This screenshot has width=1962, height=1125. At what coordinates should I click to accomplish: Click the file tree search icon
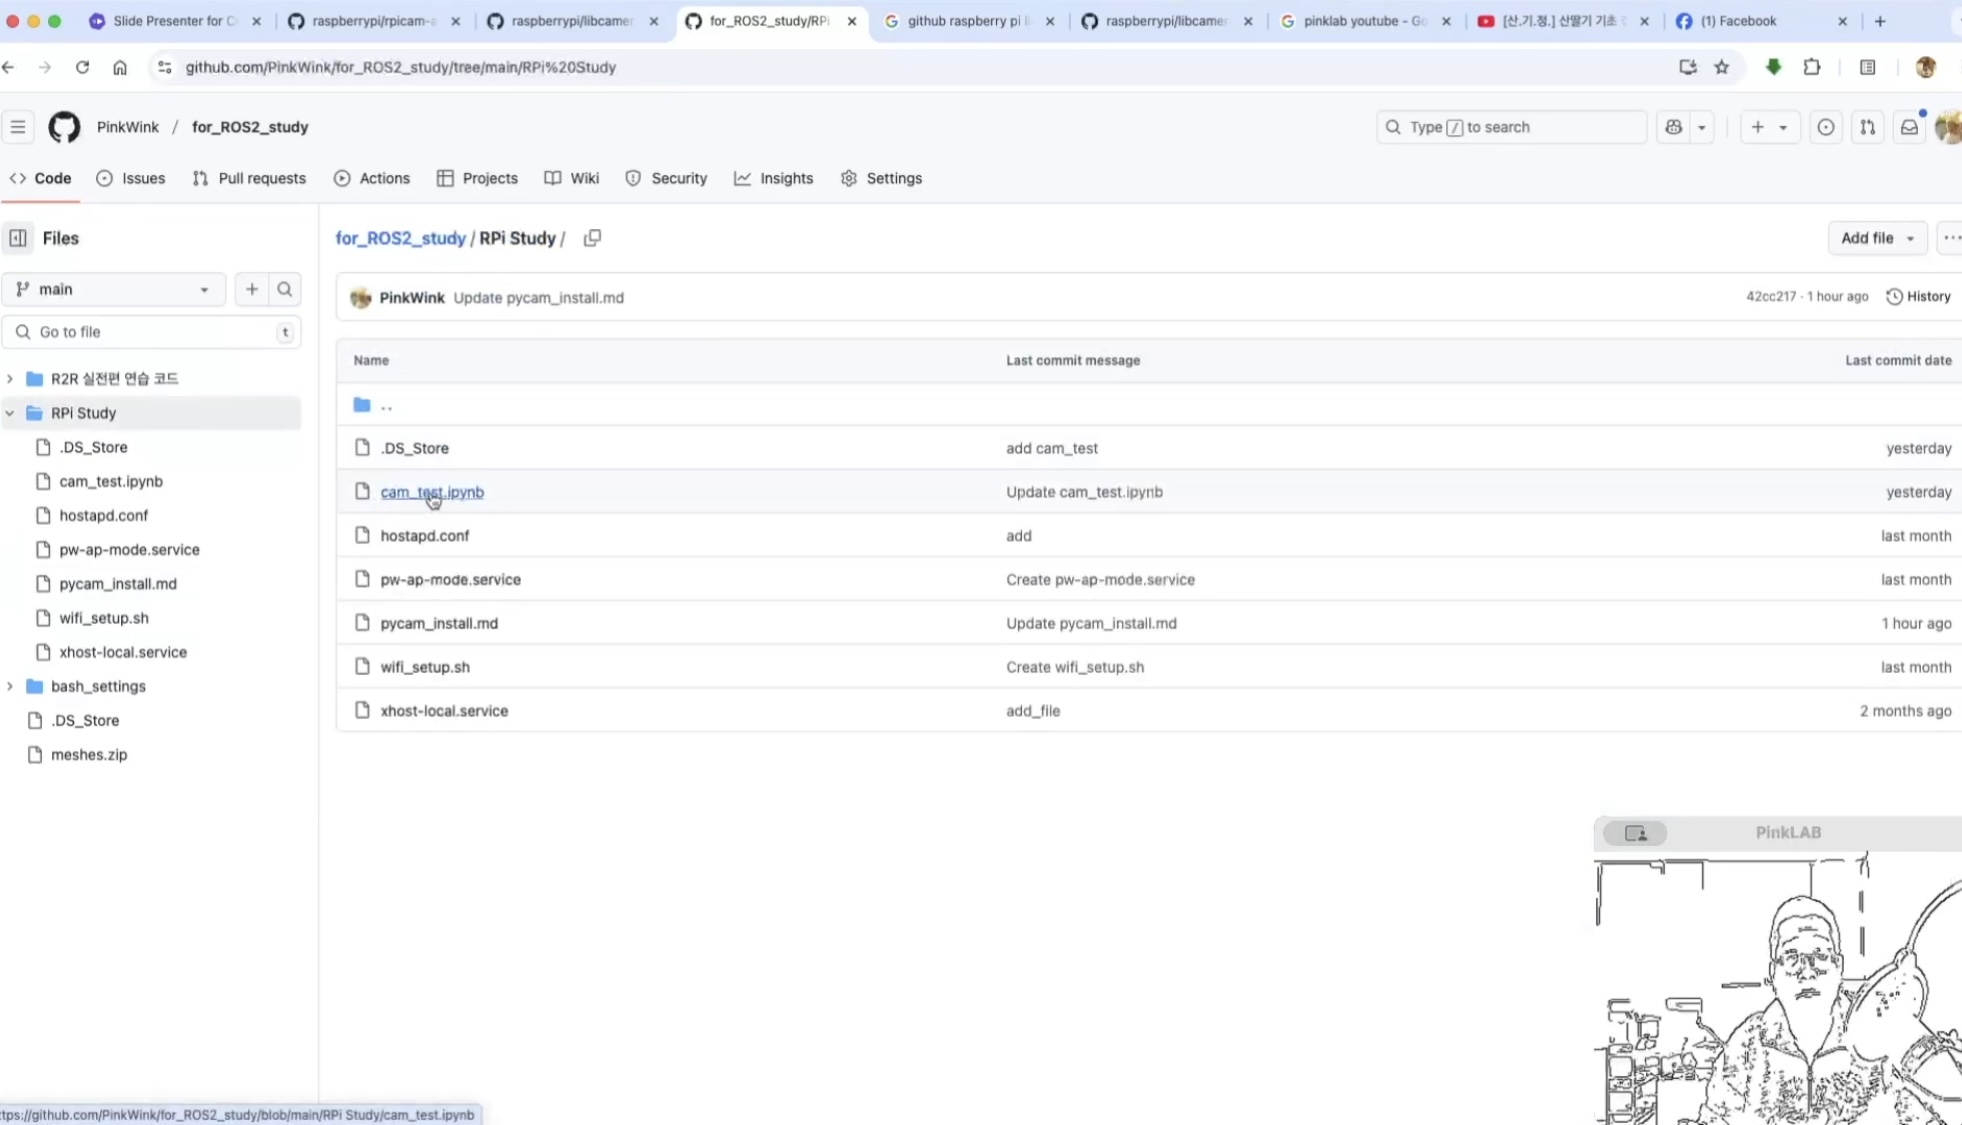(285, 289)
